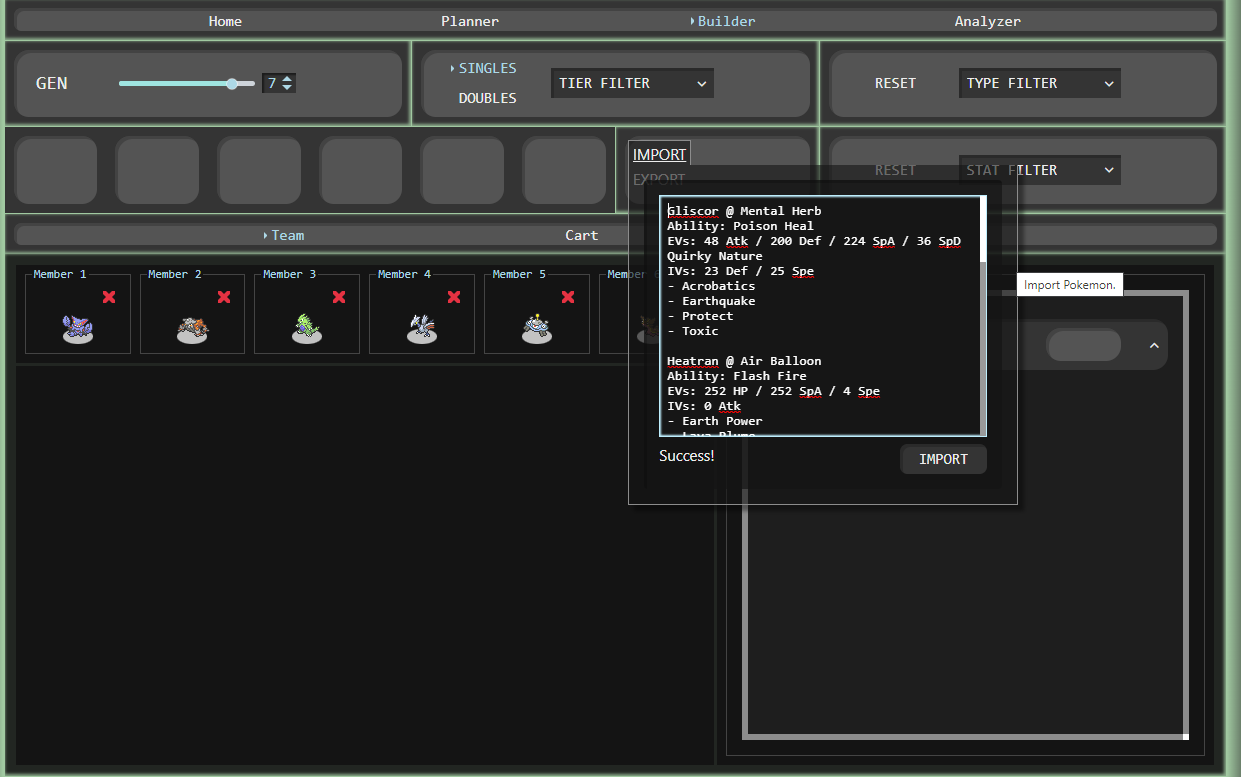Viewport: 1241px width, 777px height.
Task: Click the first empty team slot
Action: (56, 170)
